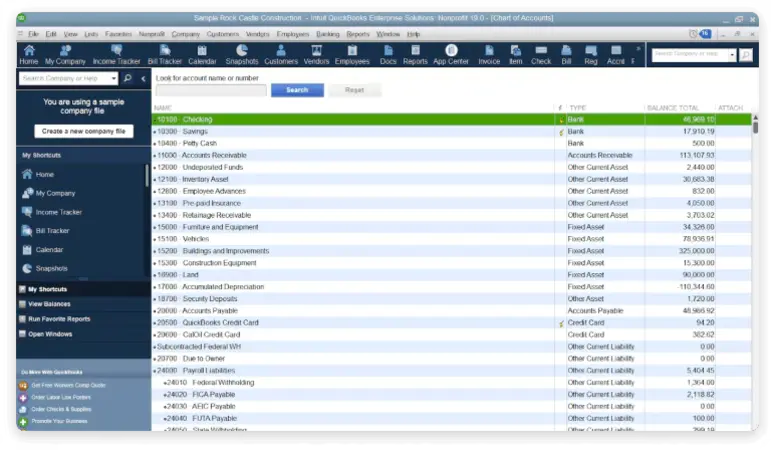Open the Bill toolbar icon
This screenshot has height=451, width=775.
click(566, 54)
